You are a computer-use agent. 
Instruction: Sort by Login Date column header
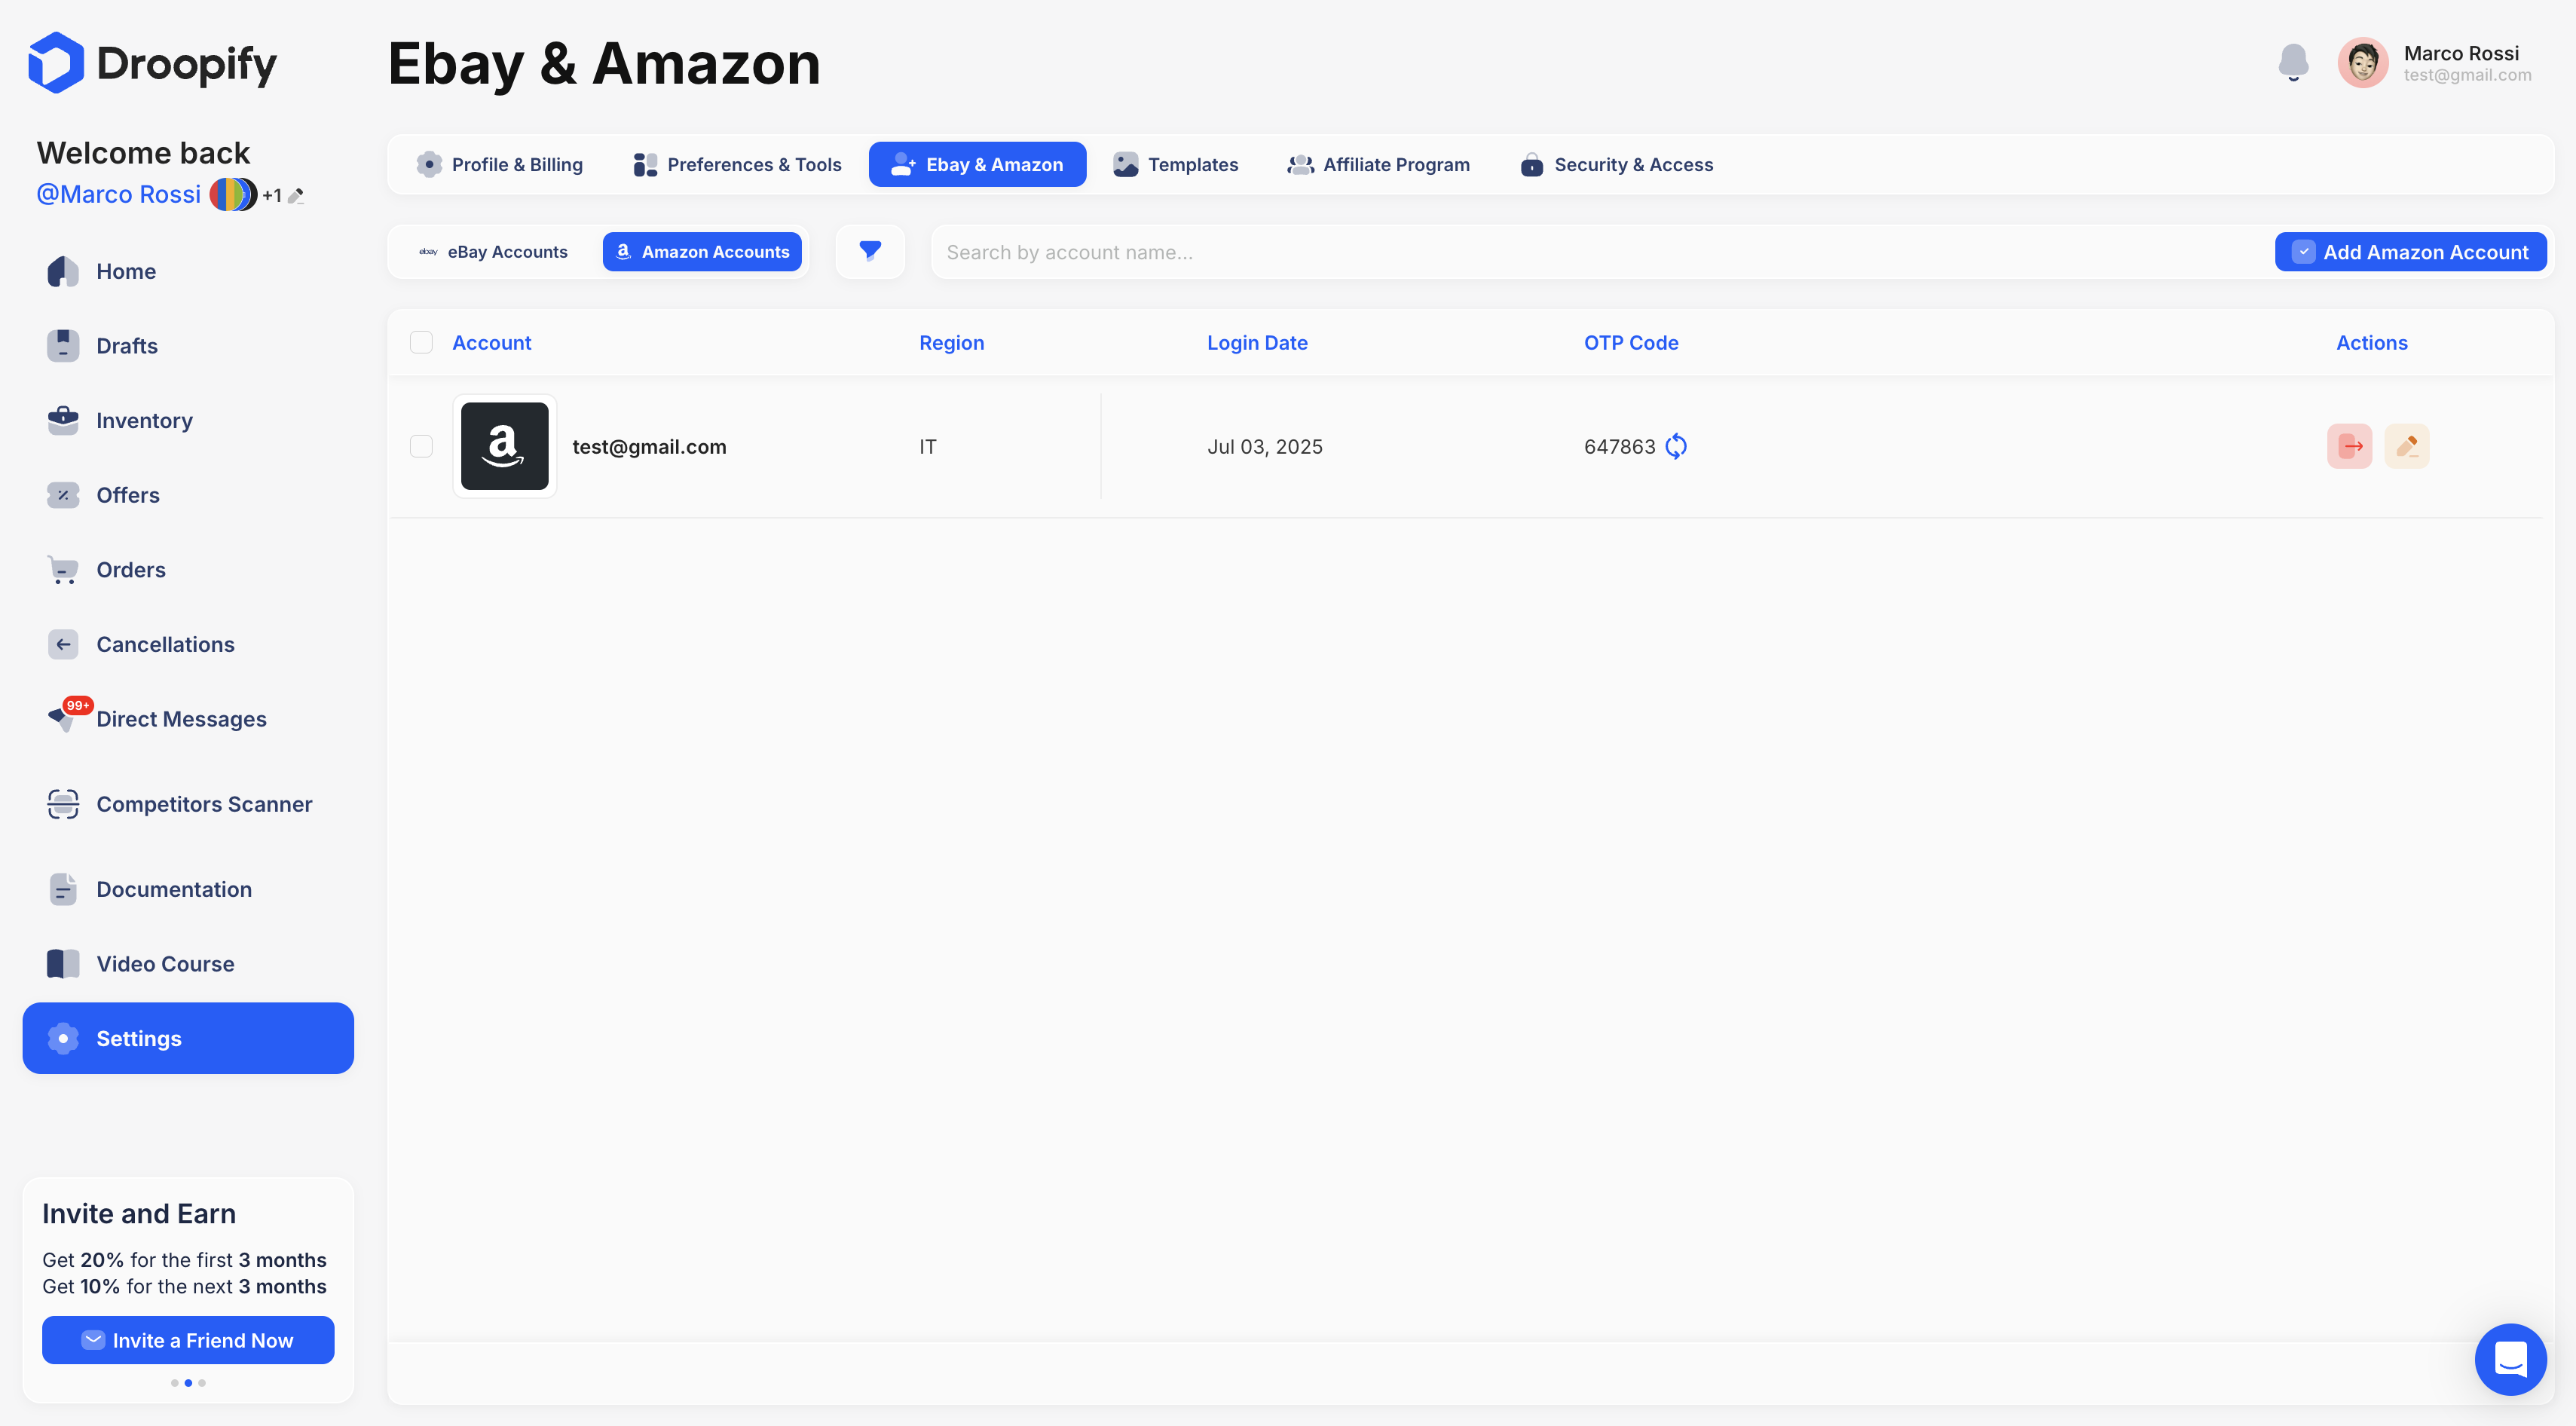(x=1257, y=343)
